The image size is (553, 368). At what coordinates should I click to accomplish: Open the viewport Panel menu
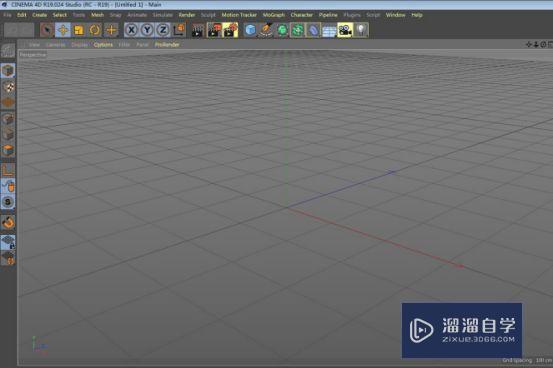point(142,45)
